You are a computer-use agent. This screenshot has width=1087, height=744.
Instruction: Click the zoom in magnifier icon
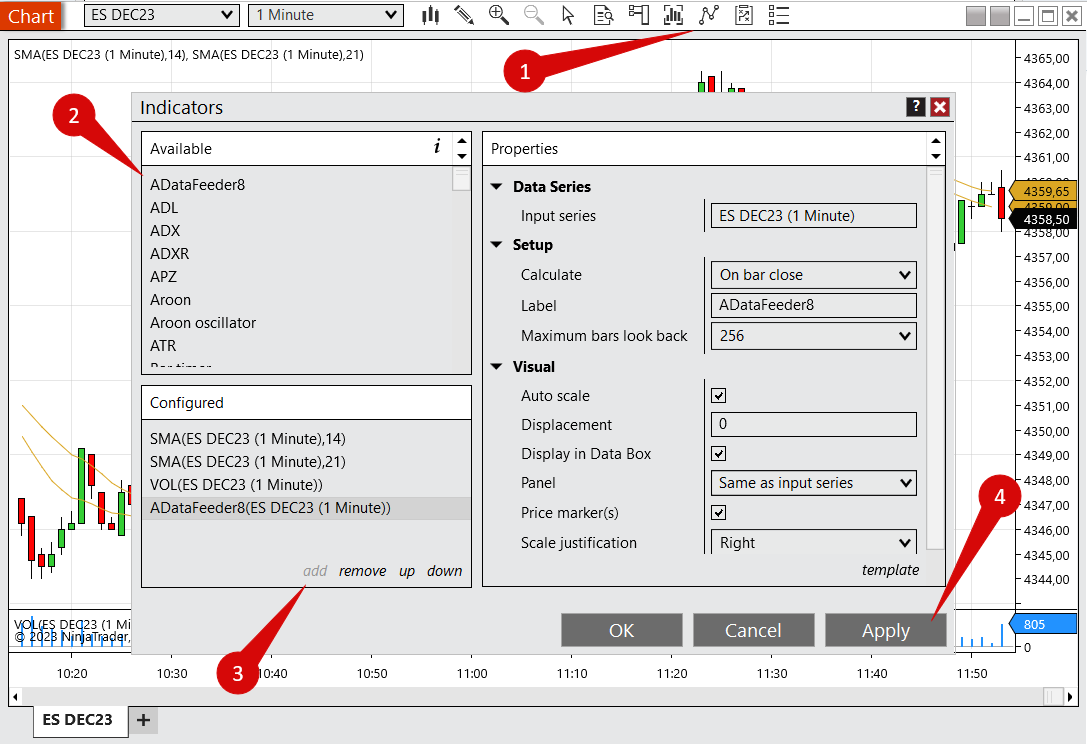pos(498,15)
